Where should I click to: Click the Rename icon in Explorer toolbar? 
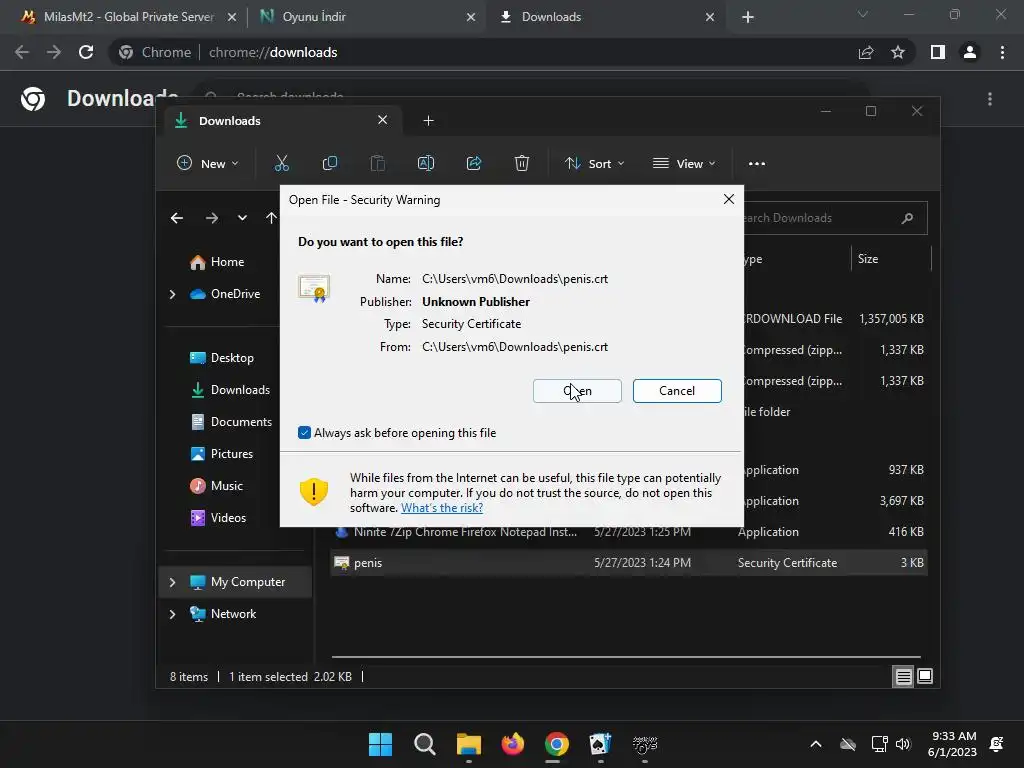pyautogui.click(x=426, y=163)
